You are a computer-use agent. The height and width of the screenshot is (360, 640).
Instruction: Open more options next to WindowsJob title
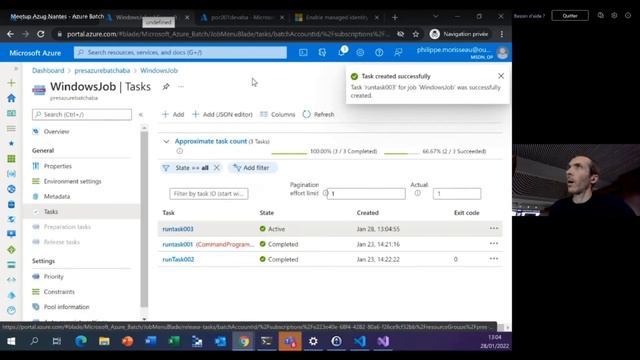pos(181,87)
